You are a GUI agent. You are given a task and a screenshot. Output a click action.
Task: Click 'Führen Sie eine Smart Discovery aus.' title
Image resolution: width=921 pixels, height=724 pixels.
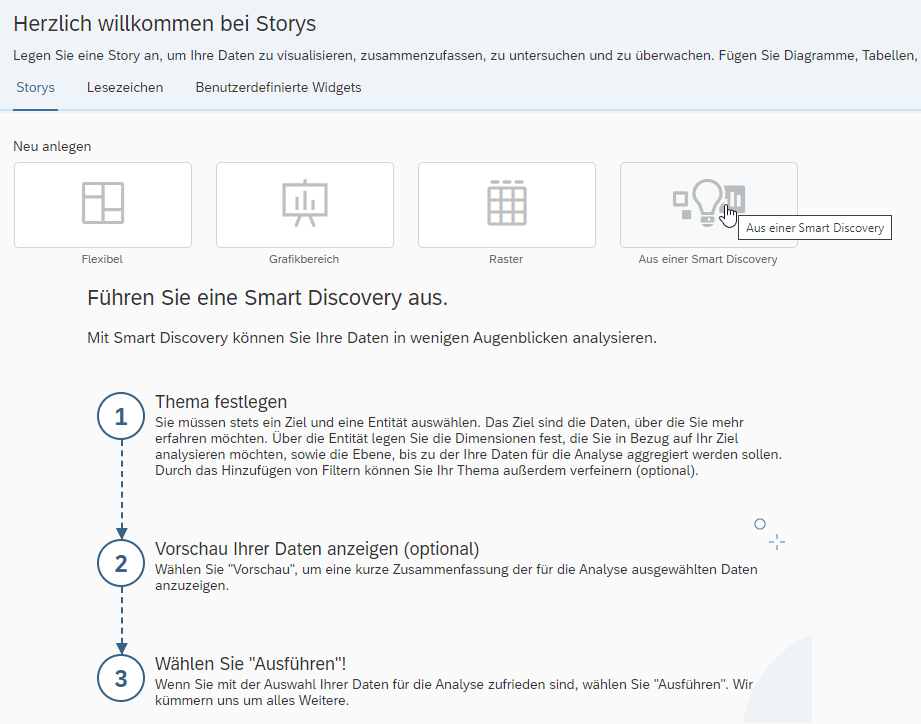tap(267, 298)
